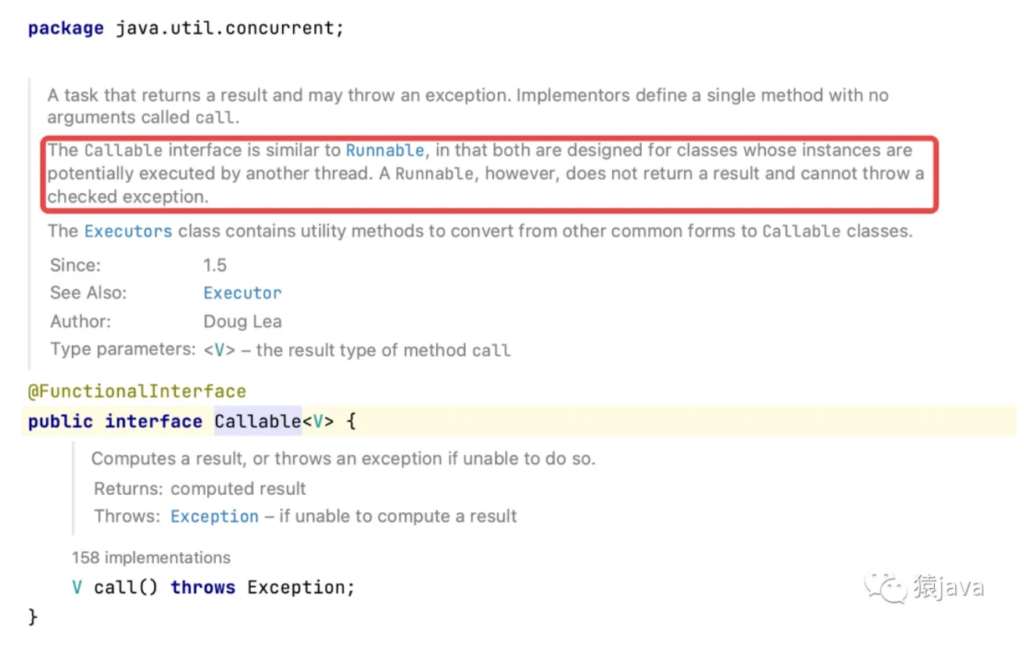This screenshot has width=1024, height=652.
Task: Show the 158 implementations list
Action: (151, 557)
